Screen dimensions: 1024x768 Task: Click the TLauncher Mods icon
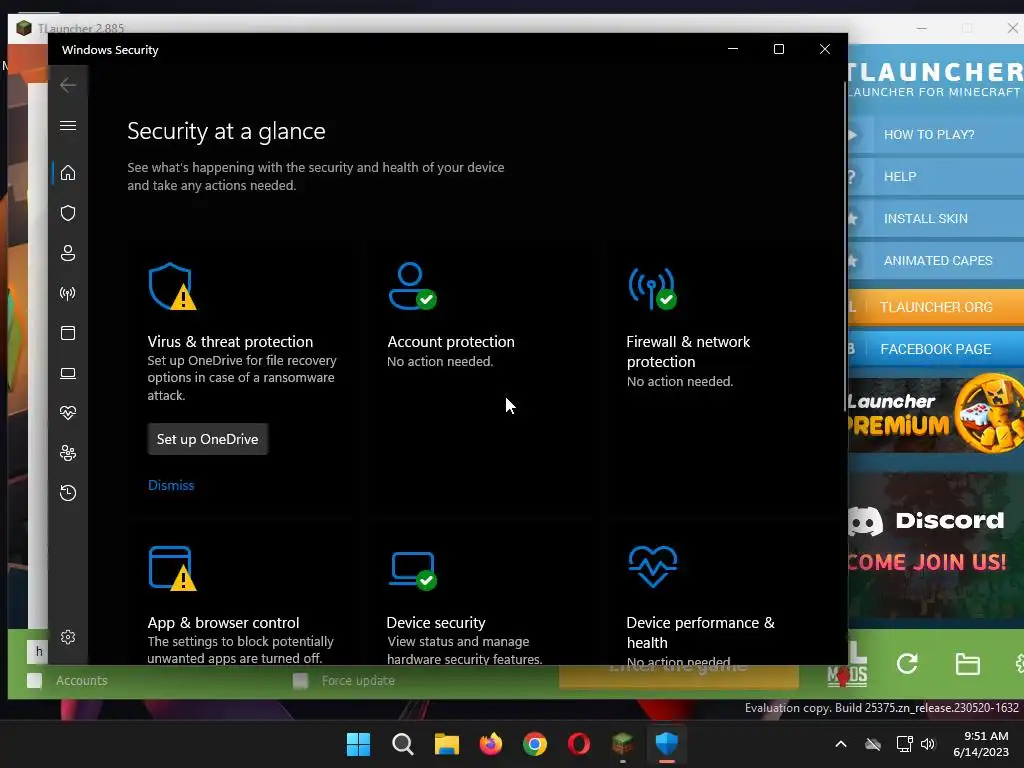pyautogui.click(x=848, y=666)
